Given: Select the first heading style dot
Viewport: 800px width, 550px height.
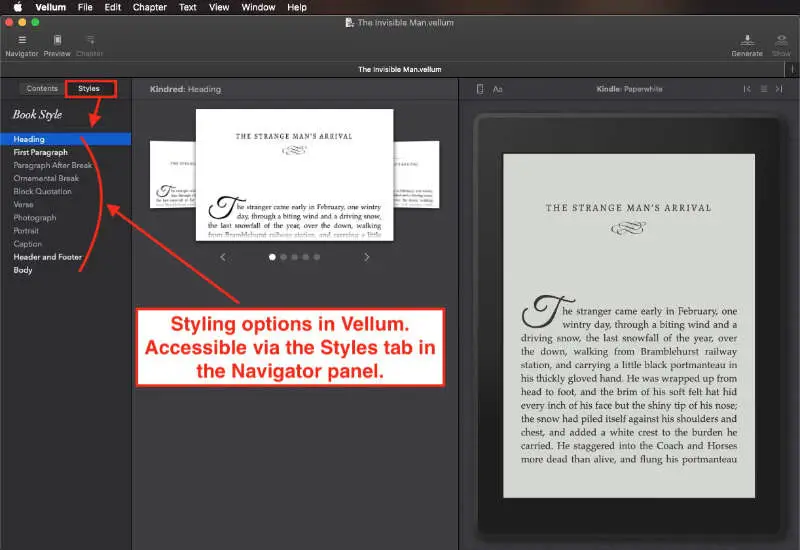Looking at the screenshot, I should pyautogui.click(x=272, y=257).
